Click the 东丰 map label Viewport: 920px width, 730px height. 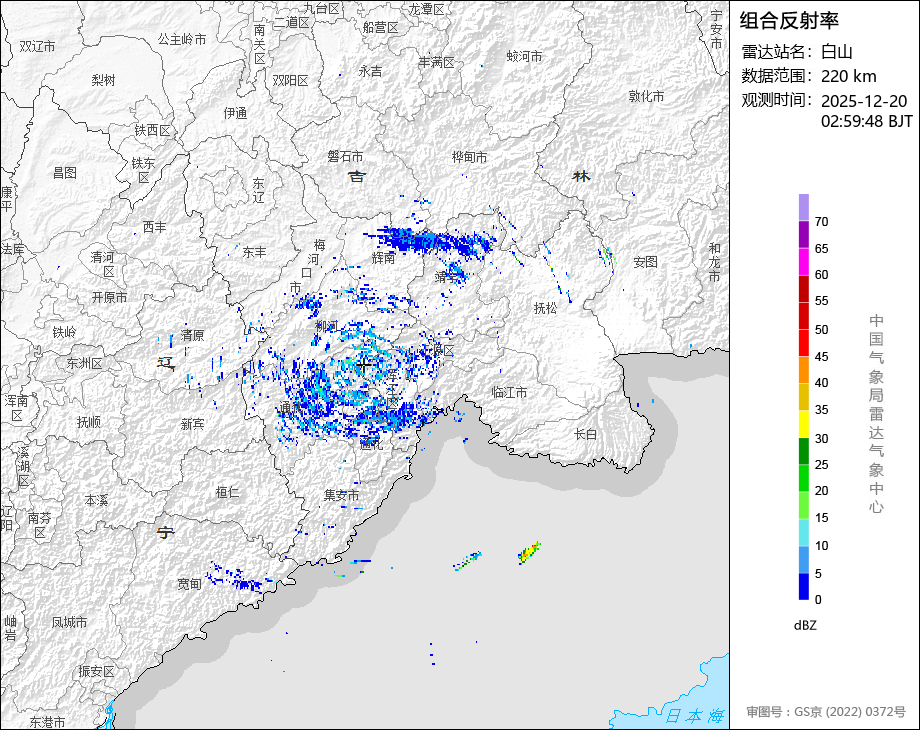[254, 252]
